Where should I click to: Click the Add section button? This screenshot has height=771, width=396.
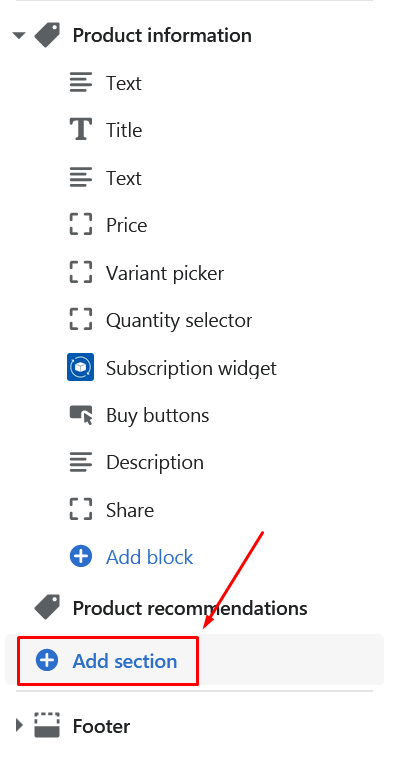108,661
